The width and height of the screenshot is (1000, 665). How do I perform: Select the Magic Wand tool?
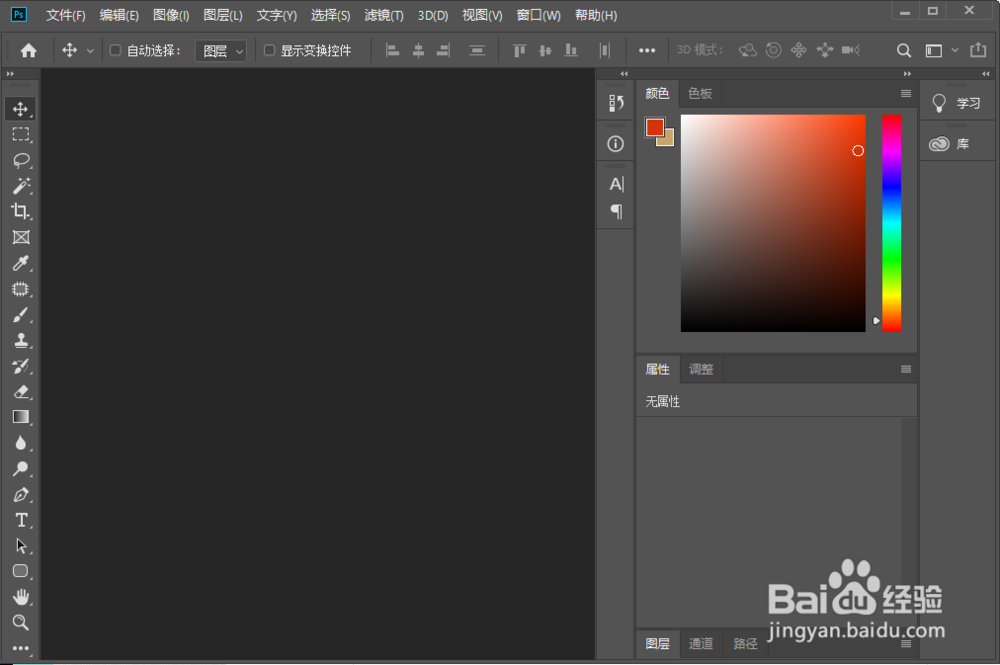tap(20, 186)
